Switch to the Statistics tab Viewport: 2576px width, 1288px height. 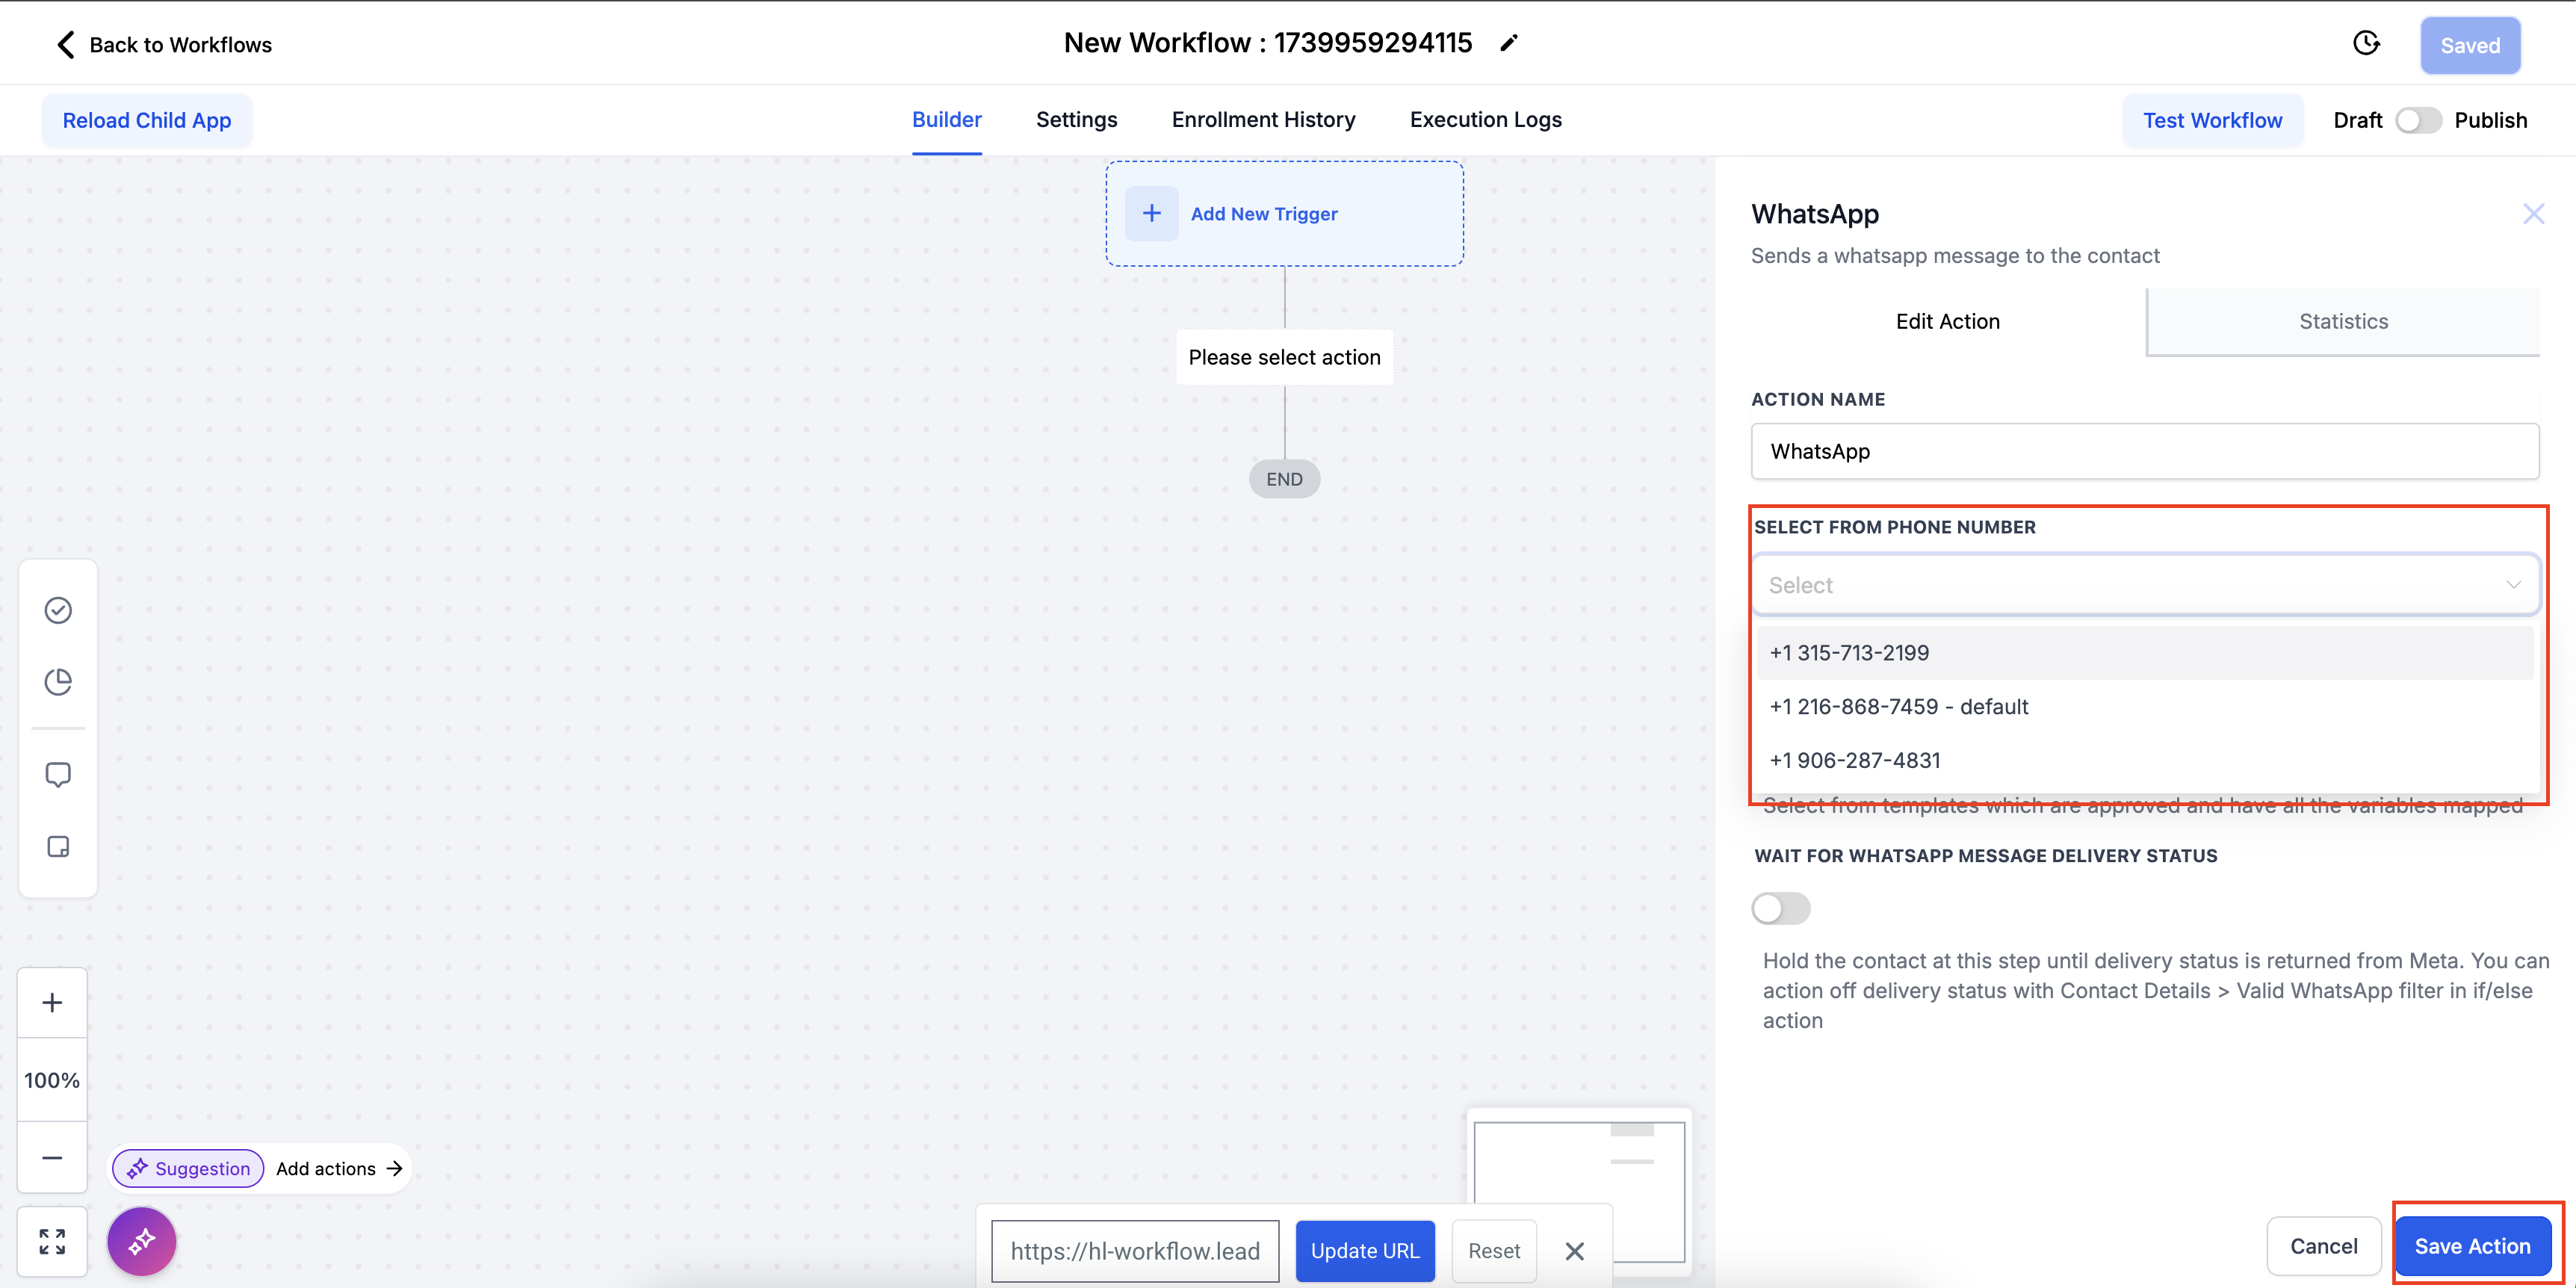pos(2342,322)
